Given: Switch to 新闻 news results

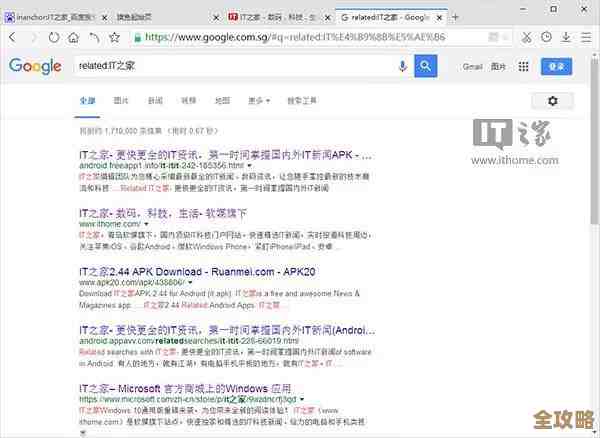Looking at the screenshot, I should tap(155, 101).
